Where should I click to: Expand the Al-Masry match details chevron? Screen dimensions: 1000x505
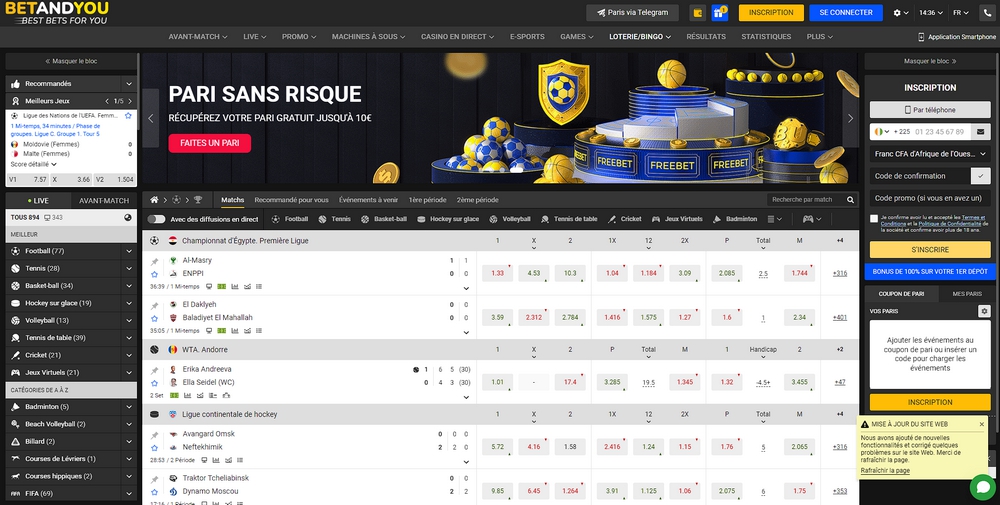click(x=466, y=288)
